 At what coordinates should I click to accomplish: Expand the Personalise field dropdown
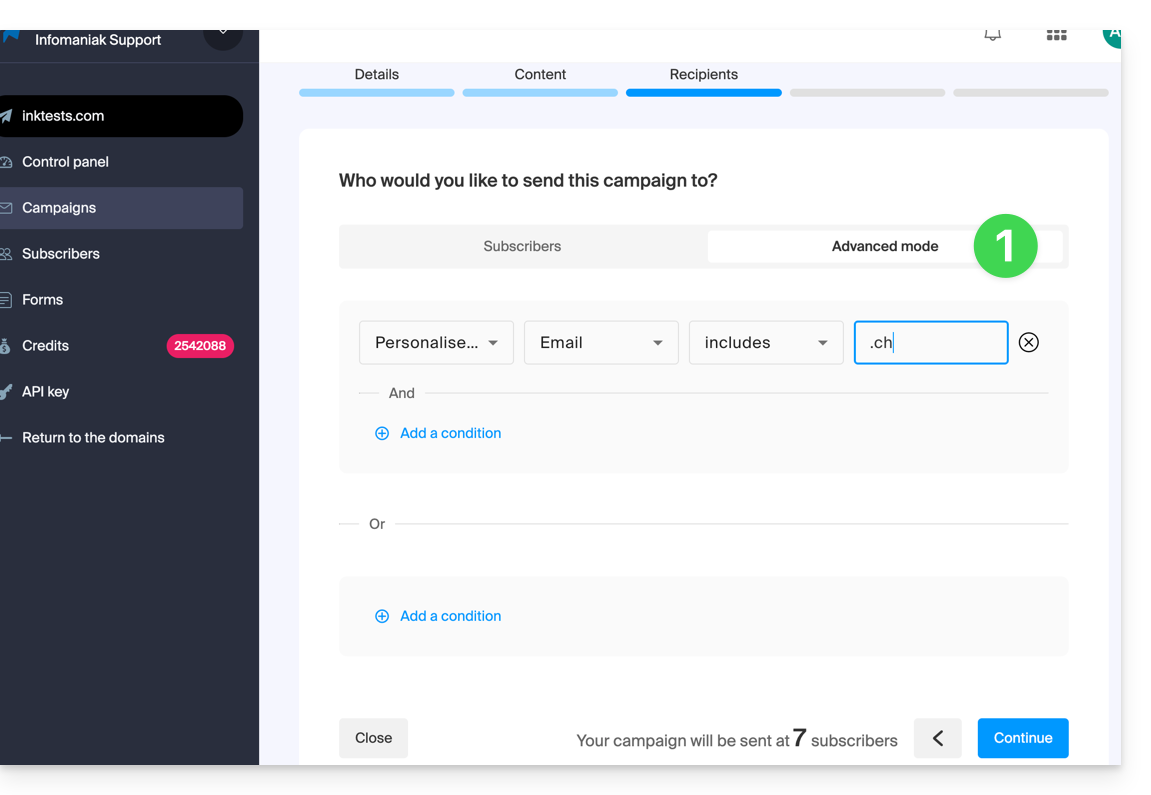(436, 342)
